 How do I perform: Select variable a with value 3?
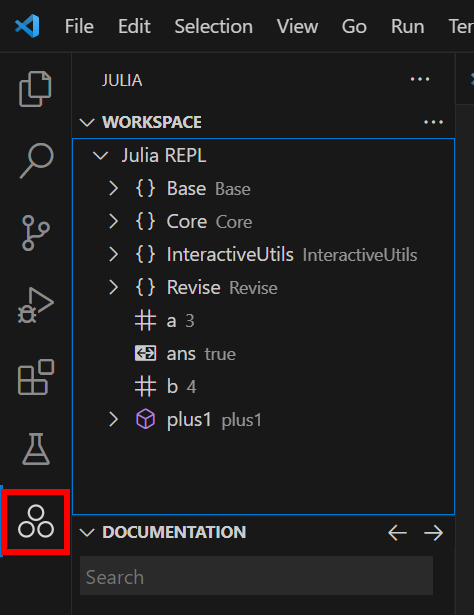pyautogui.click(x=263, y=320)
